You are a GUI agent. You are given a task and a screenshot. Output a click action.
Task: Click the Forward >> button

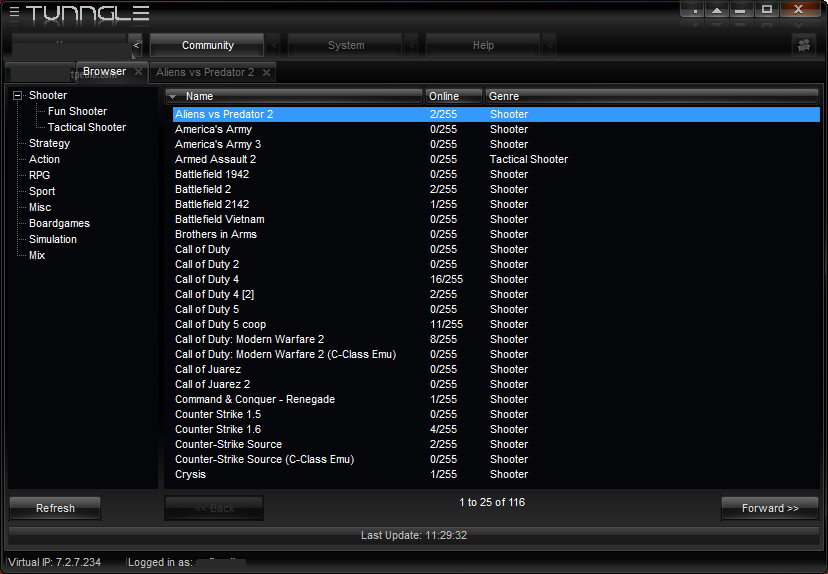769,508
